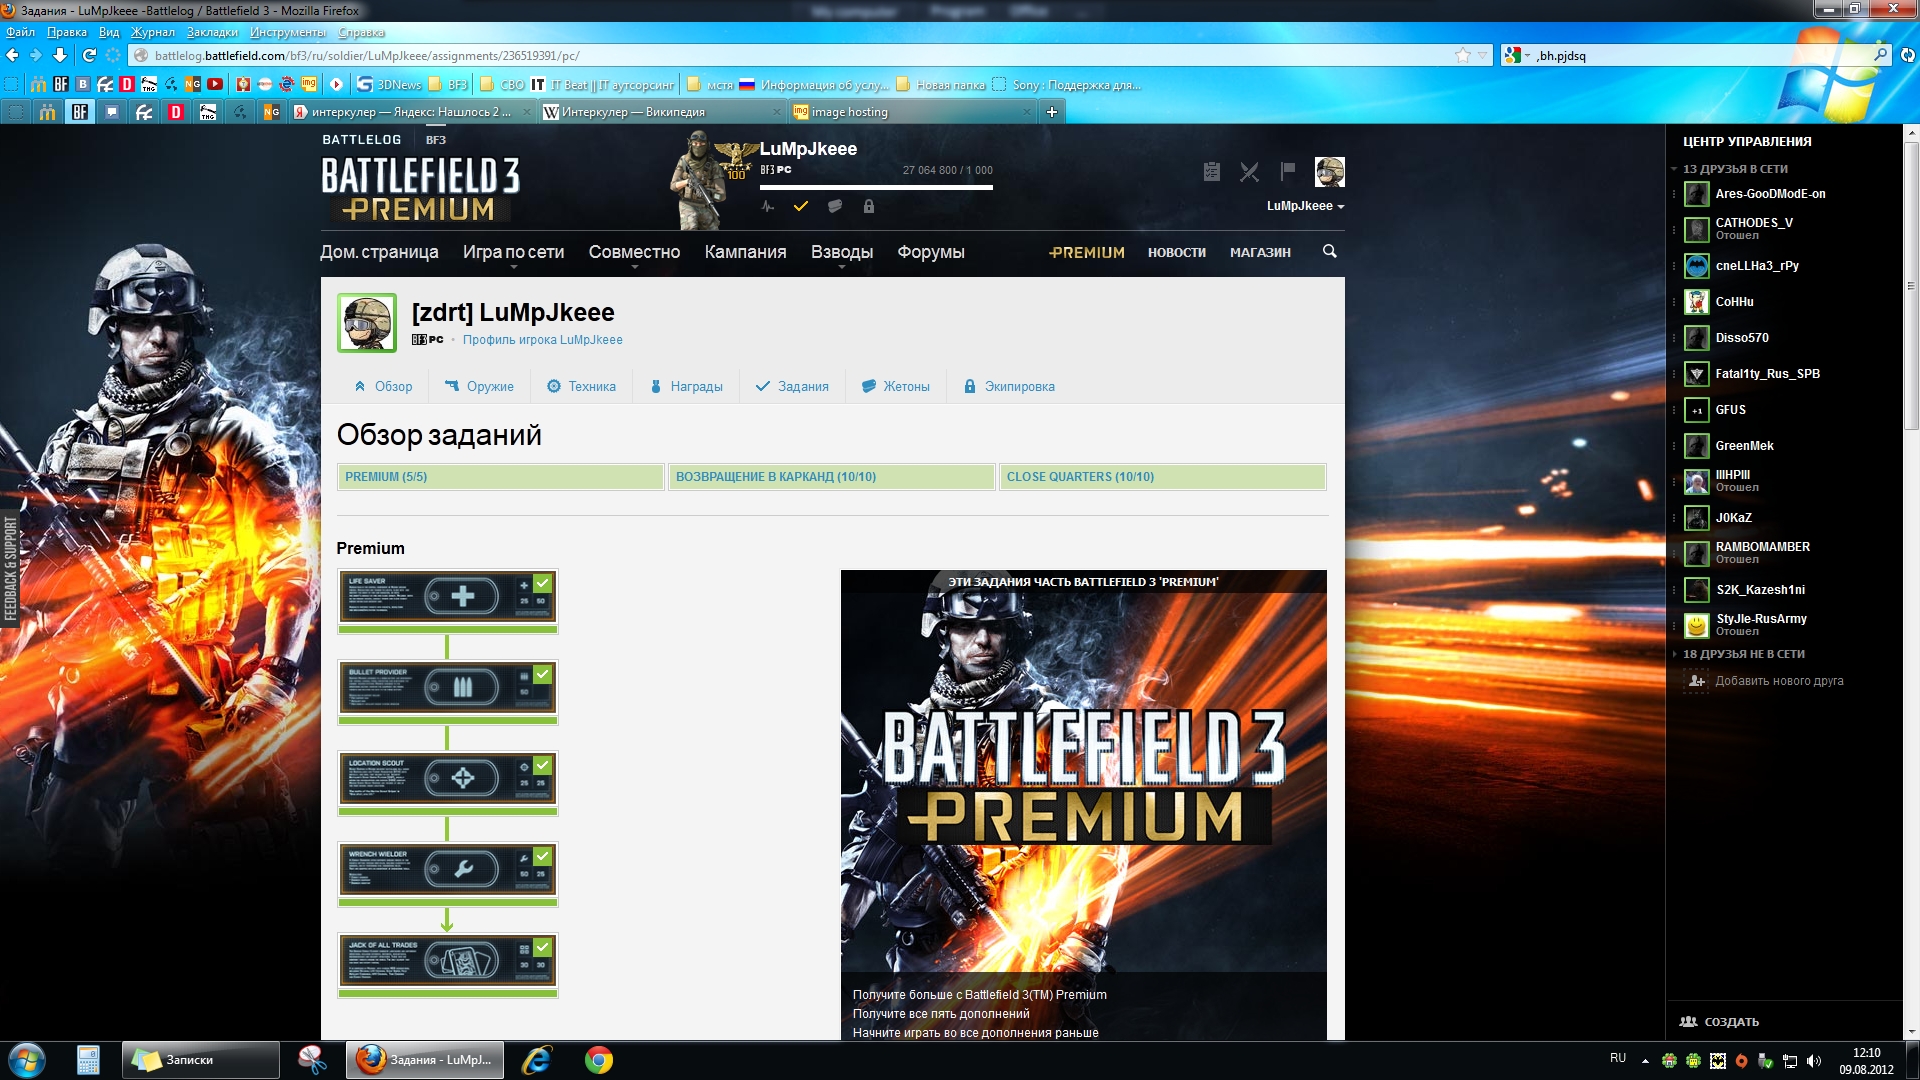Open the BF3 bookmarks folder
This screenshot has height=1080, width=1920.
[x=448, y=84]
